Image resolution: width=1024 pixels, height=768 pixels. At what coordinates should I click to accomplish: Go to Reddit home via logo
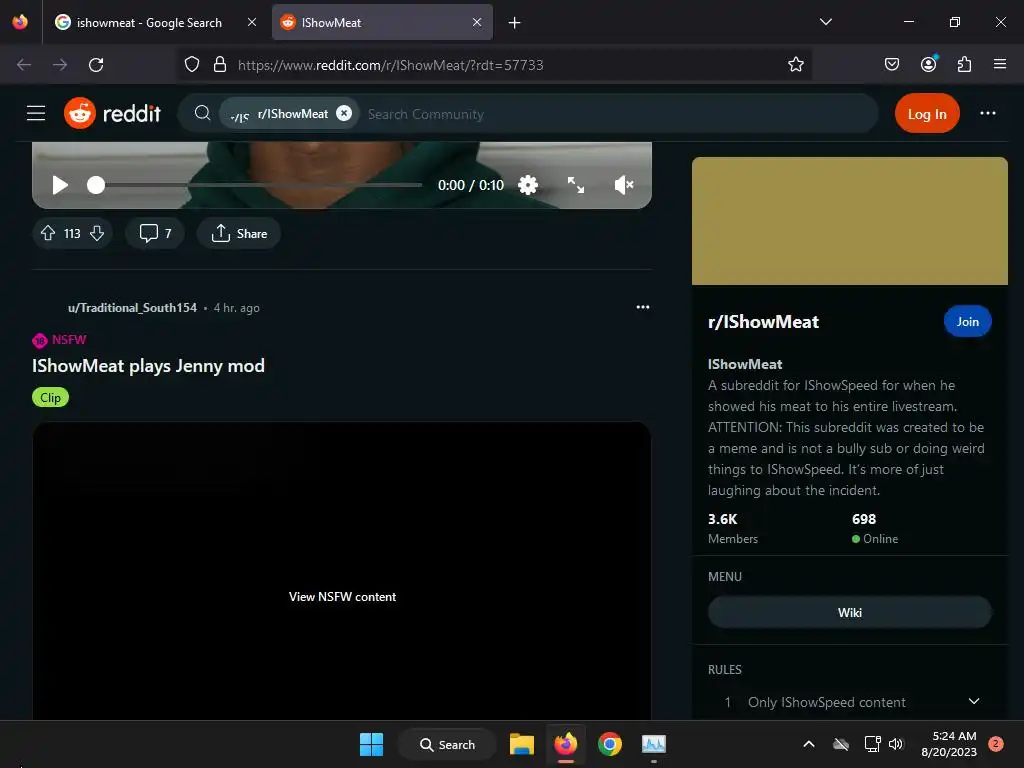pos(112,114)
